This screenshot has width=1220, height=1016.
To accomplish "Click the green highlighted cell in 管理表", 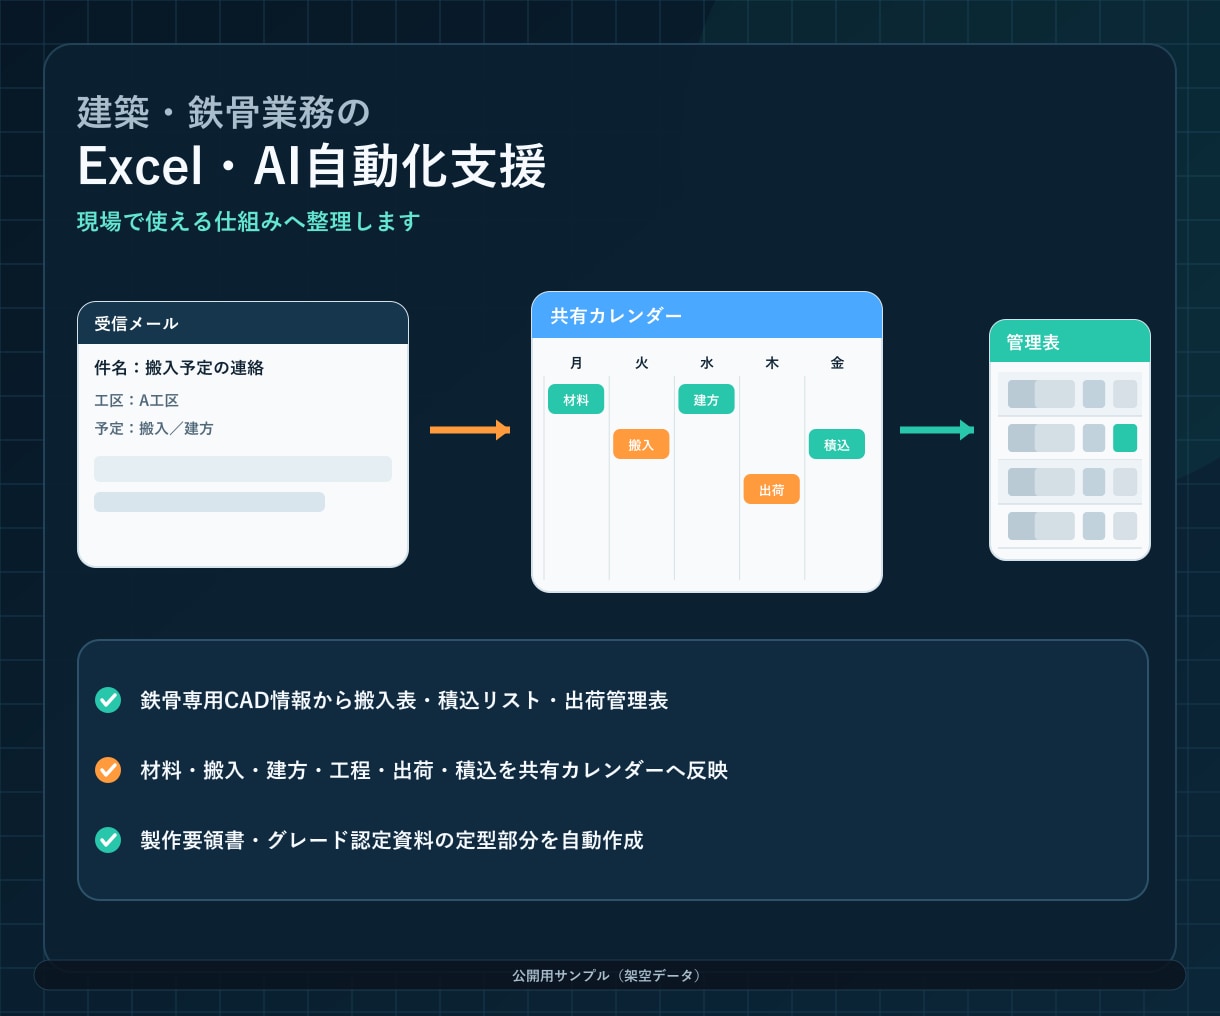I will pyautogui.click(x=1125, y=438).
